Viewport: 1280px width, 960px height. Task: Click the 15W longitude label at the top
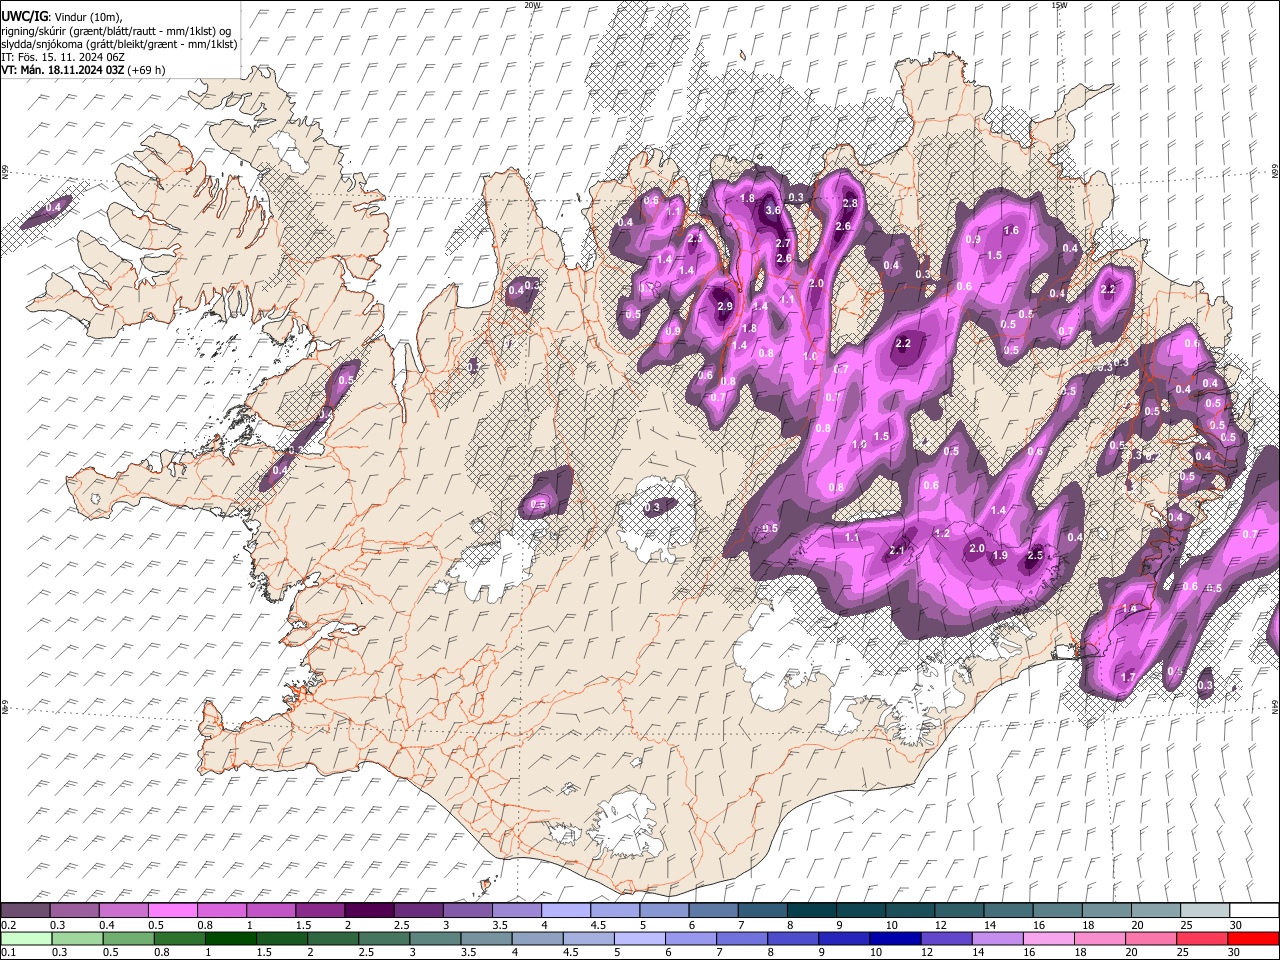point(1059,5)
